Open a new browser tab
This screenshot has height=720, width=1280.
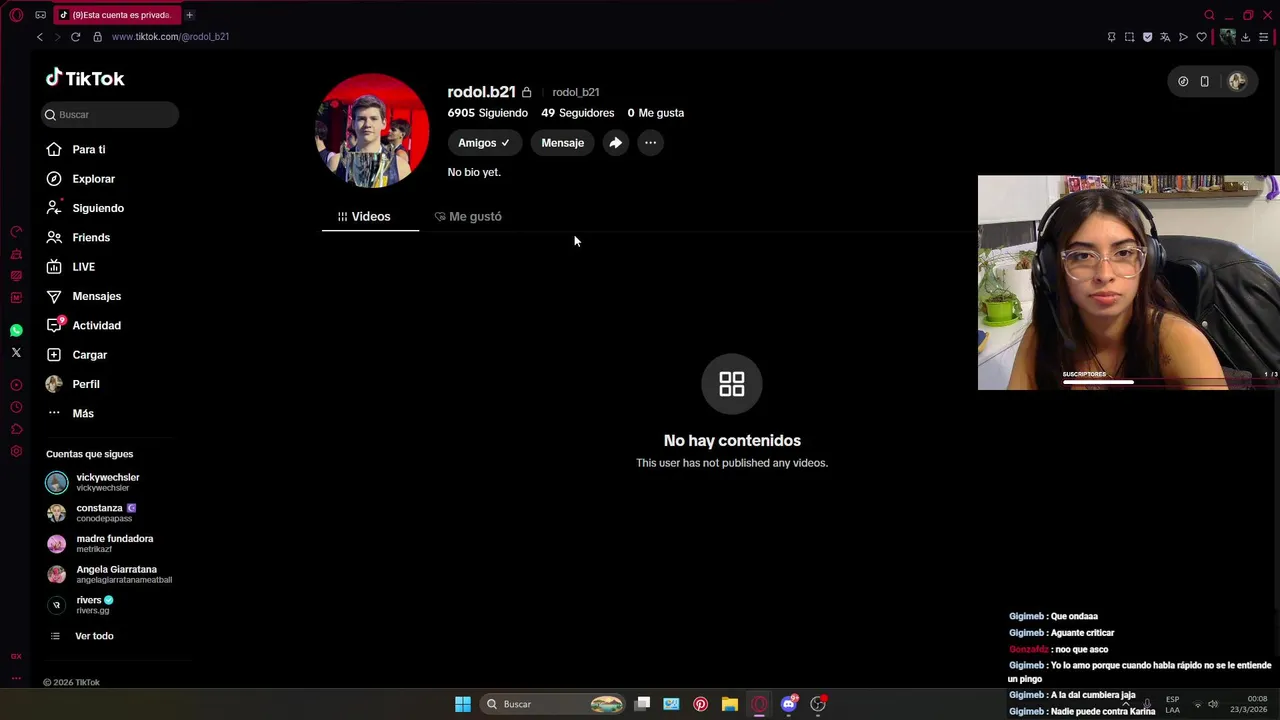point(189,15)
